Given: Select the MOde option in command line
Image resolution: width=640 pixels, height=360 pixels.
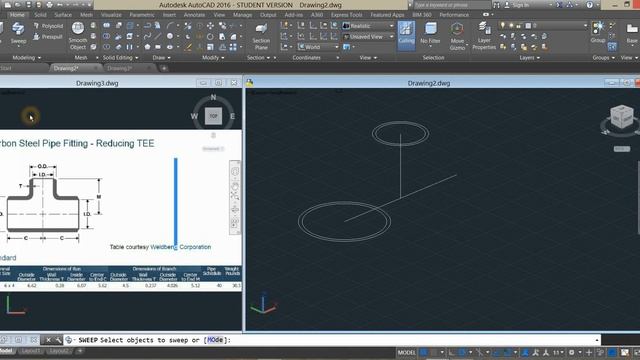Looking at the screenshot, I should pos(215,340).
